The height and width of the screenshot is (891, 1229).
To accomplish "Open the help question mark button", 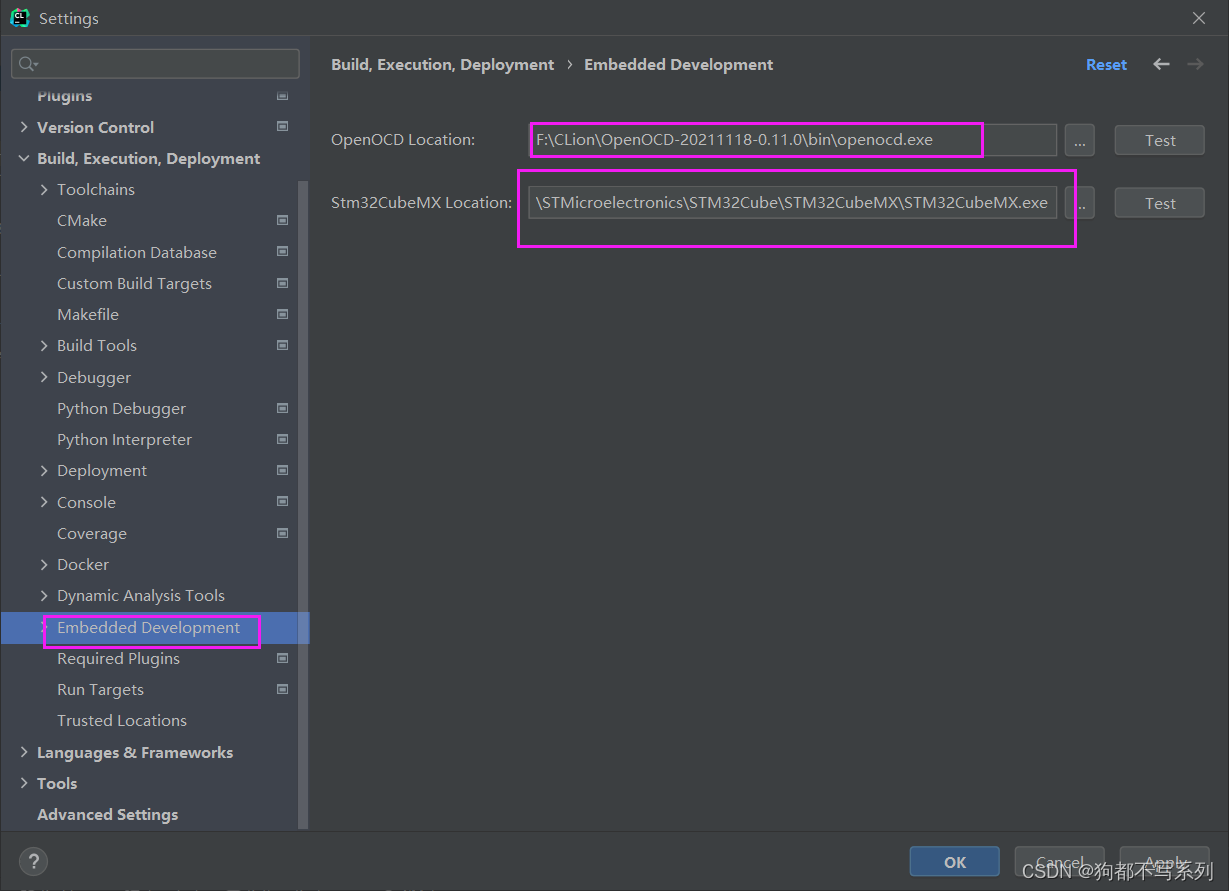I will click(34, 861).
